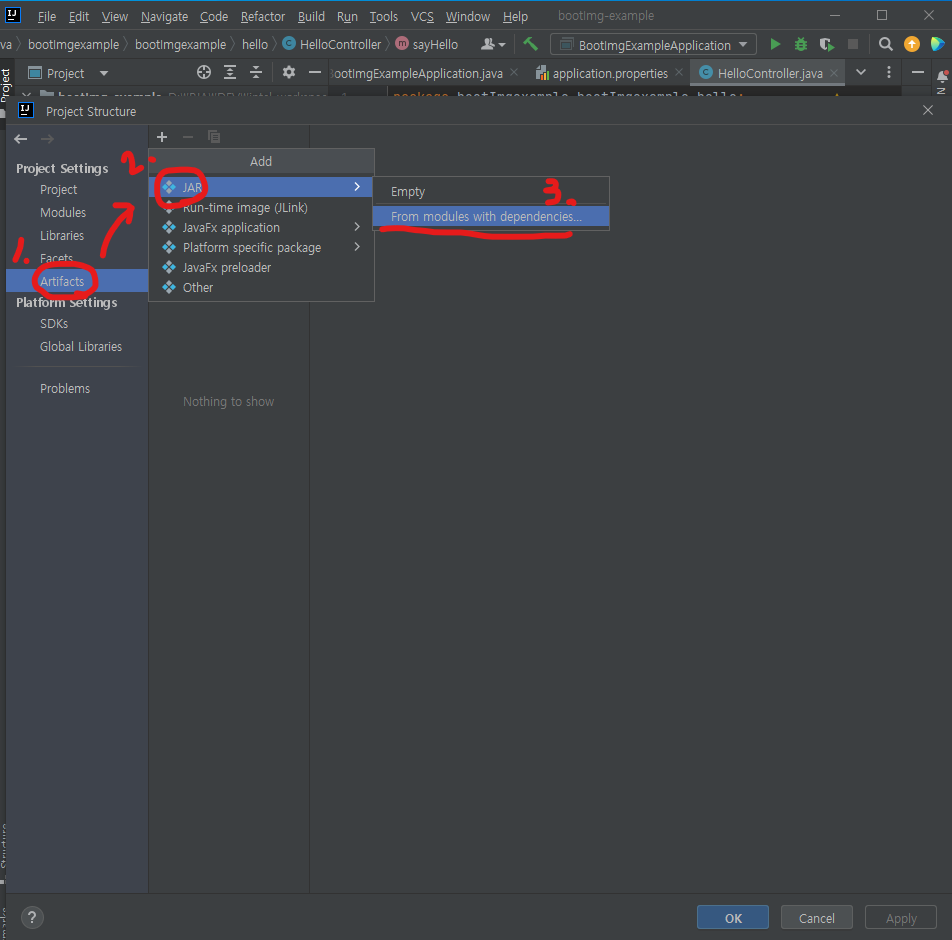The image size is (952, 940).
Task: Click the locate target crosshair icon
Action: 204,73
